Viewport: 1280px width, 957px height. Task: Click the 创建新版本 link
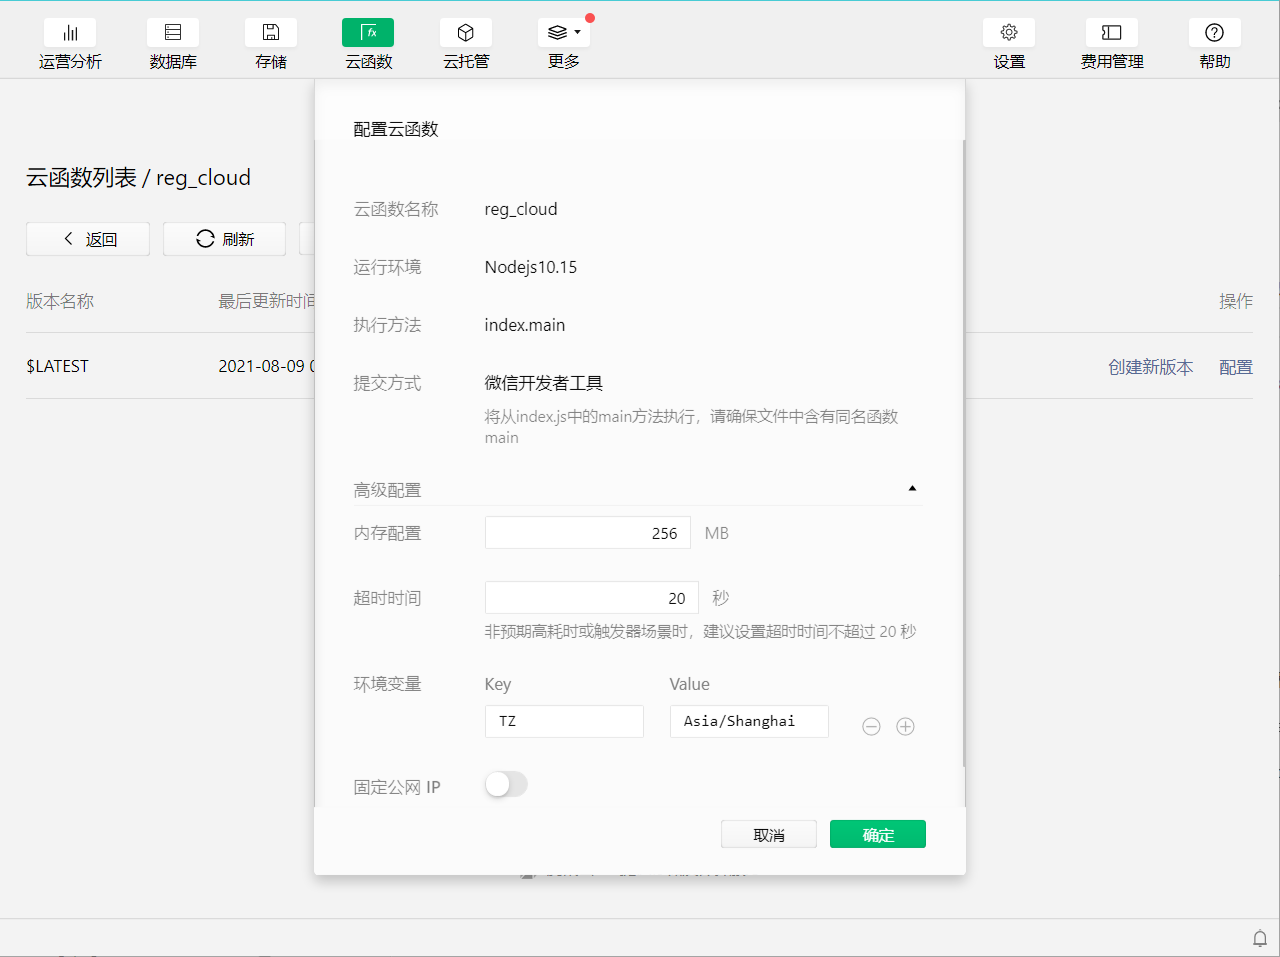(1150, 367)
